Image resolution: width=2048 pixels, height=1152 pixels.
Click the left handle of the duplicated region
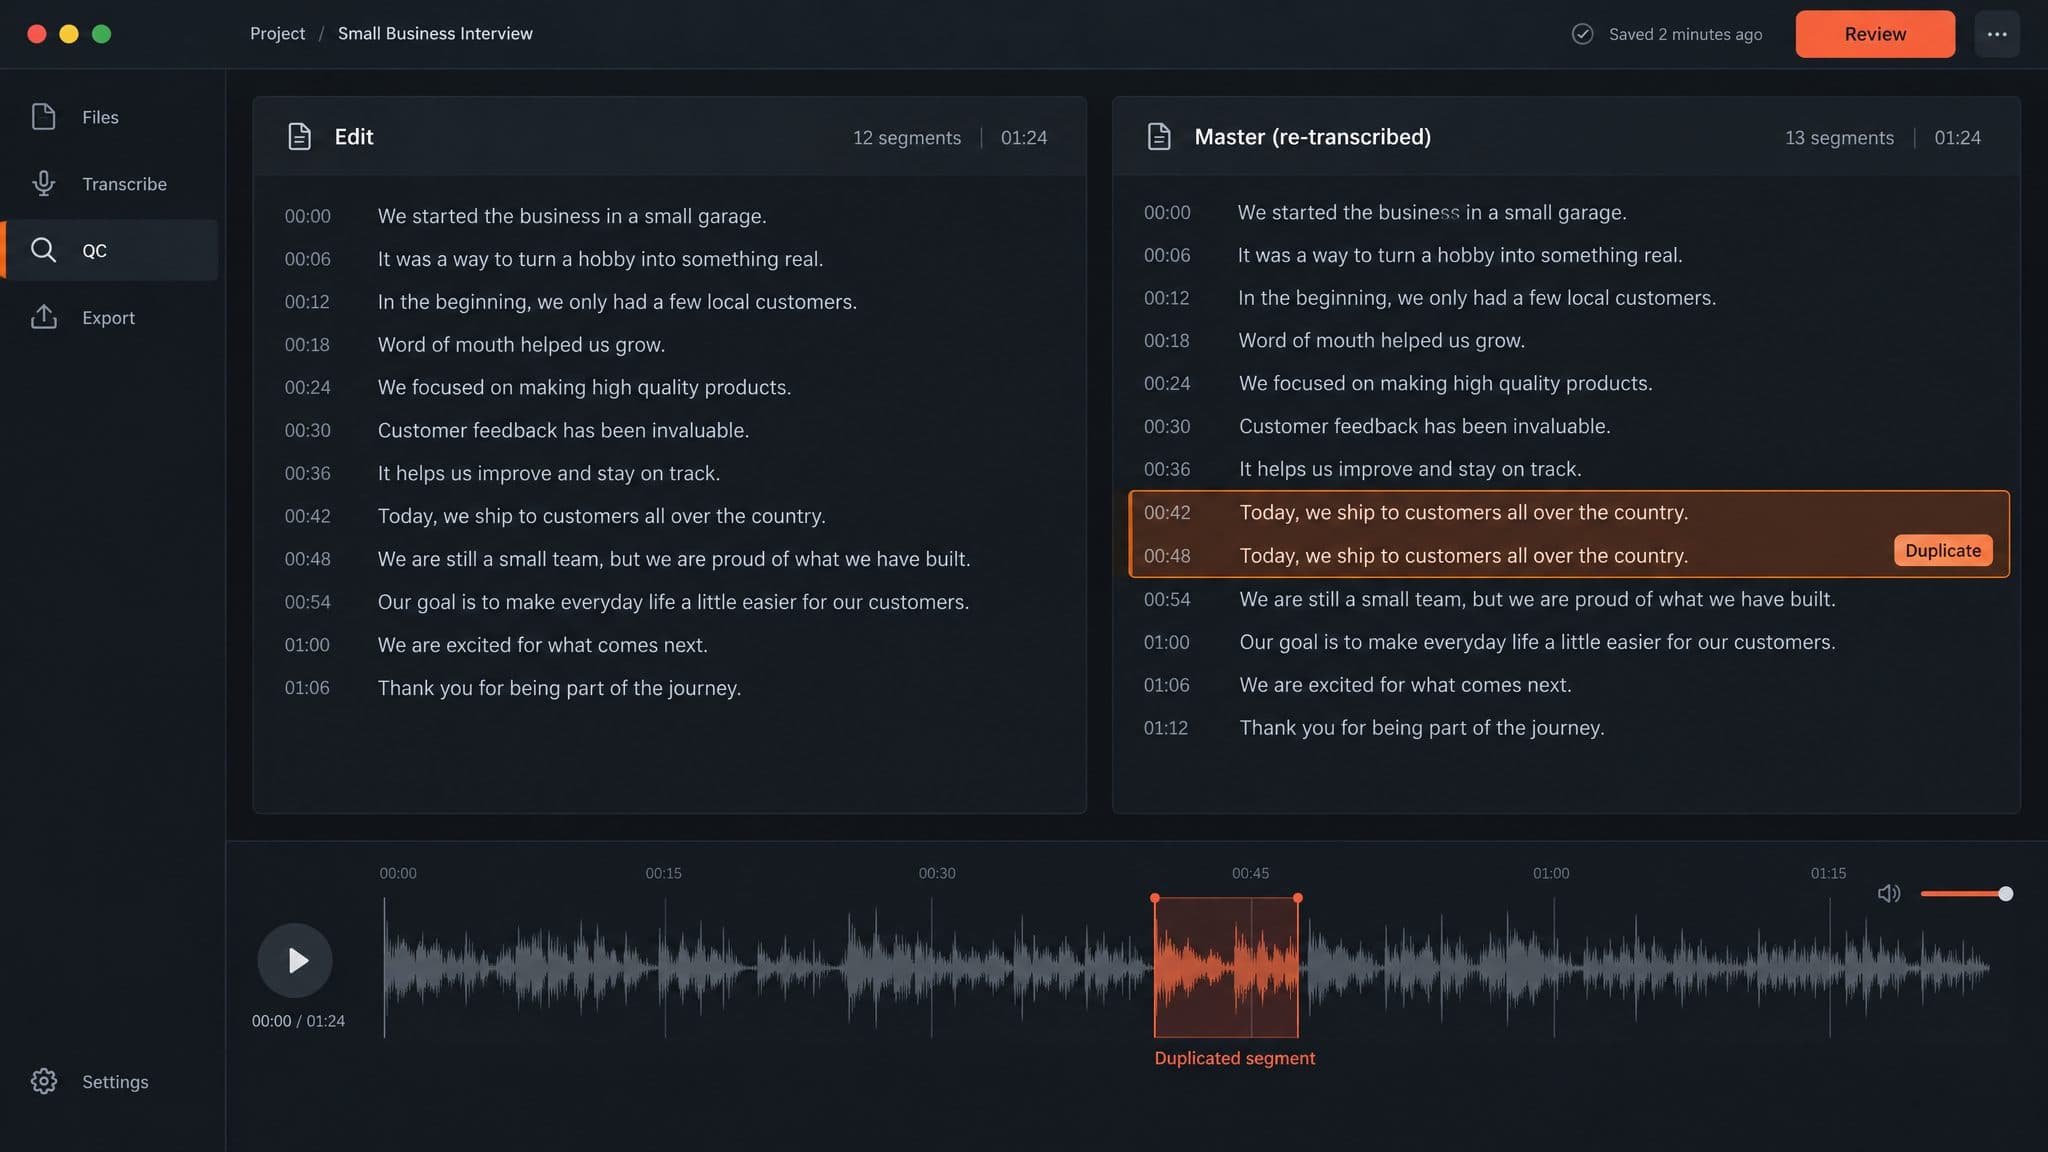(1155, 898)
